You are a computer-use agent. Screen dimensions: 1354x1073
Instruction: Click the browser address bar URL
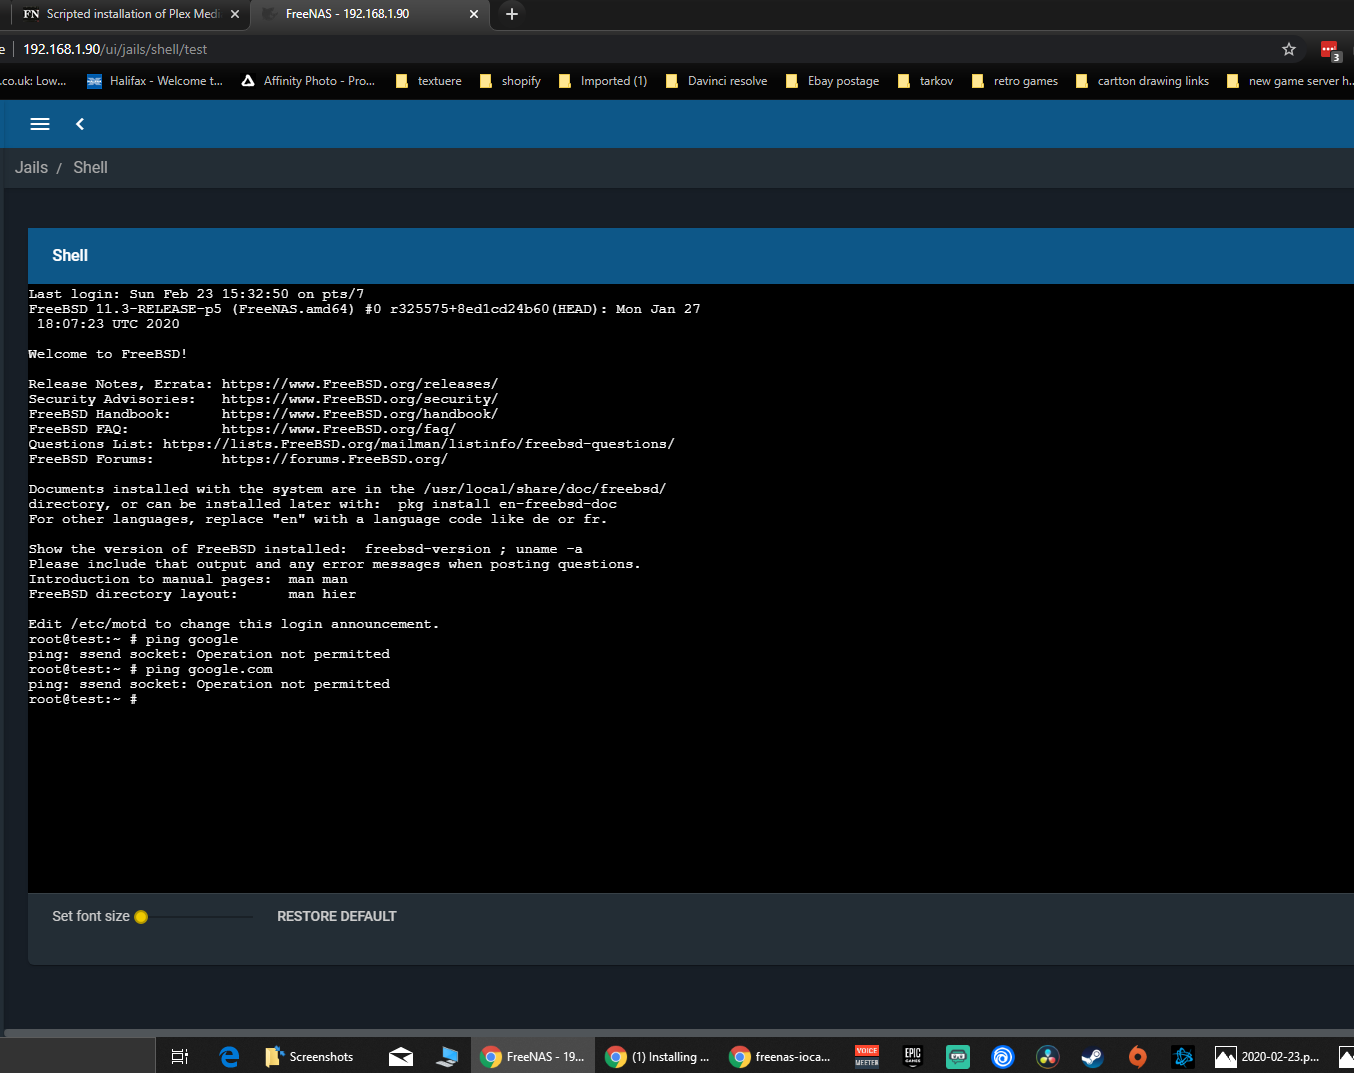tap(115, 49)
